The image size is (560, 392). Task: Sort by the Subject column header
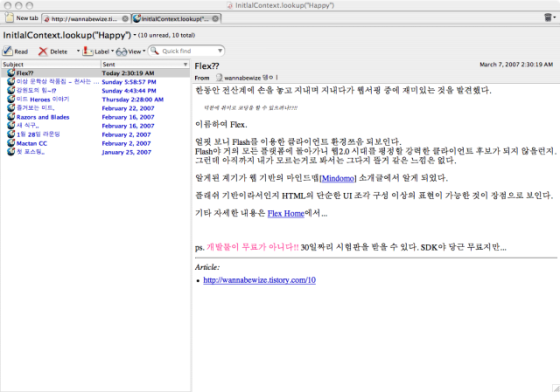point(51,64)
